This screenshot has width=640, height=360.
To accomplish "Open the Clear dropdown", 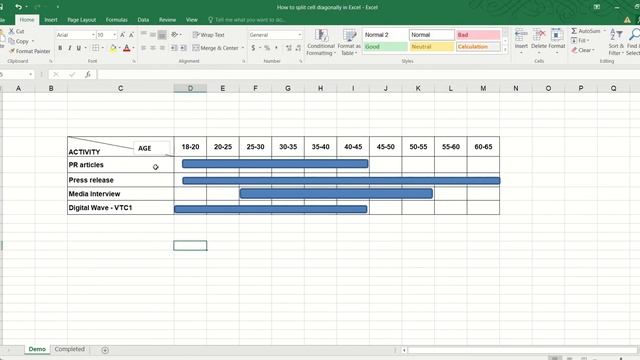I will click(582, 50).
